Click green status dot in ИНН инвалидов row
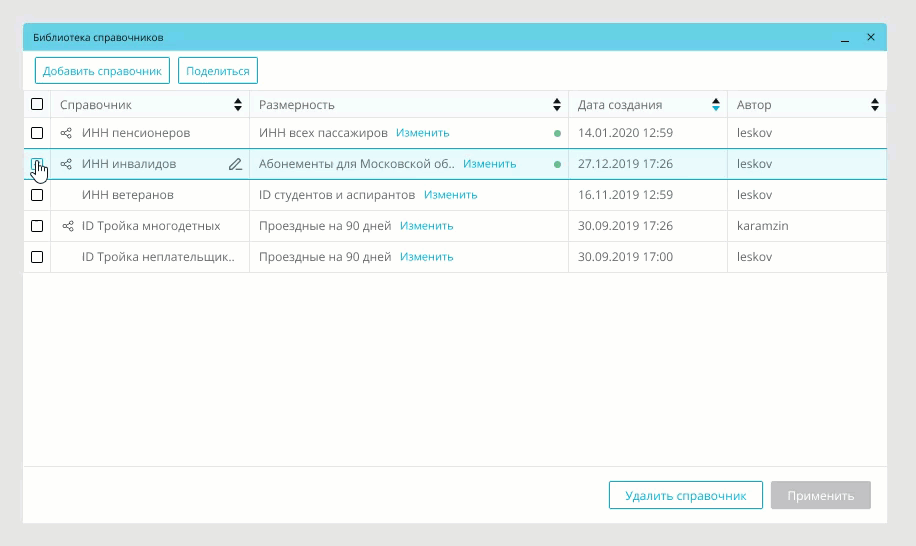Image resolution: width=916 pixels, height=546 pixels. 557,164
